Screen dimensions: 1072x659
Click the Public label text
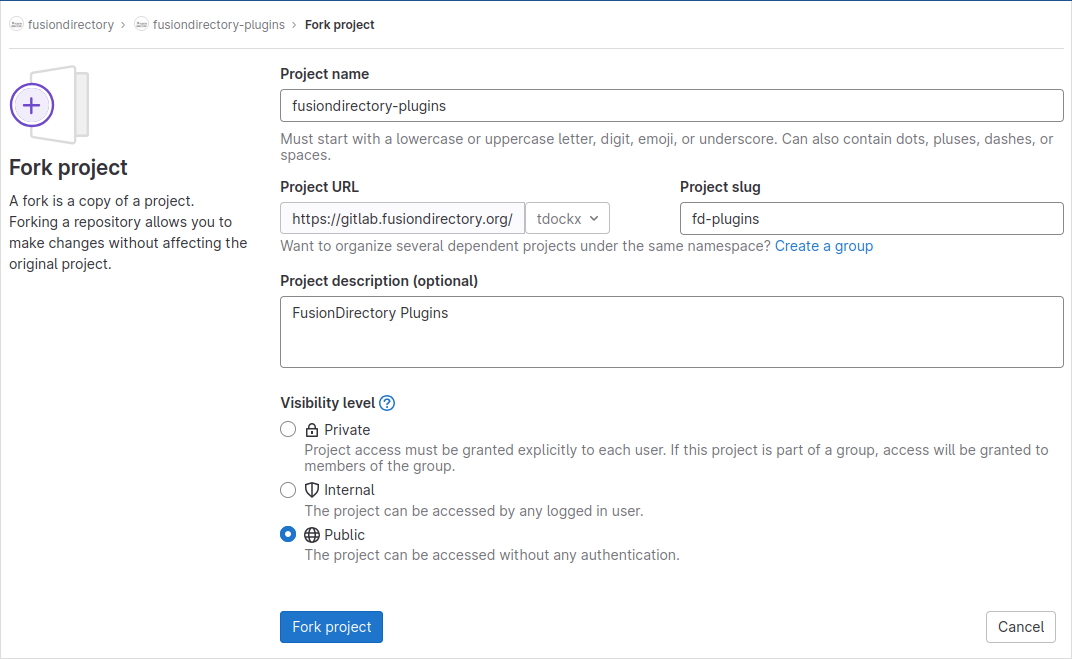(344, 535)
